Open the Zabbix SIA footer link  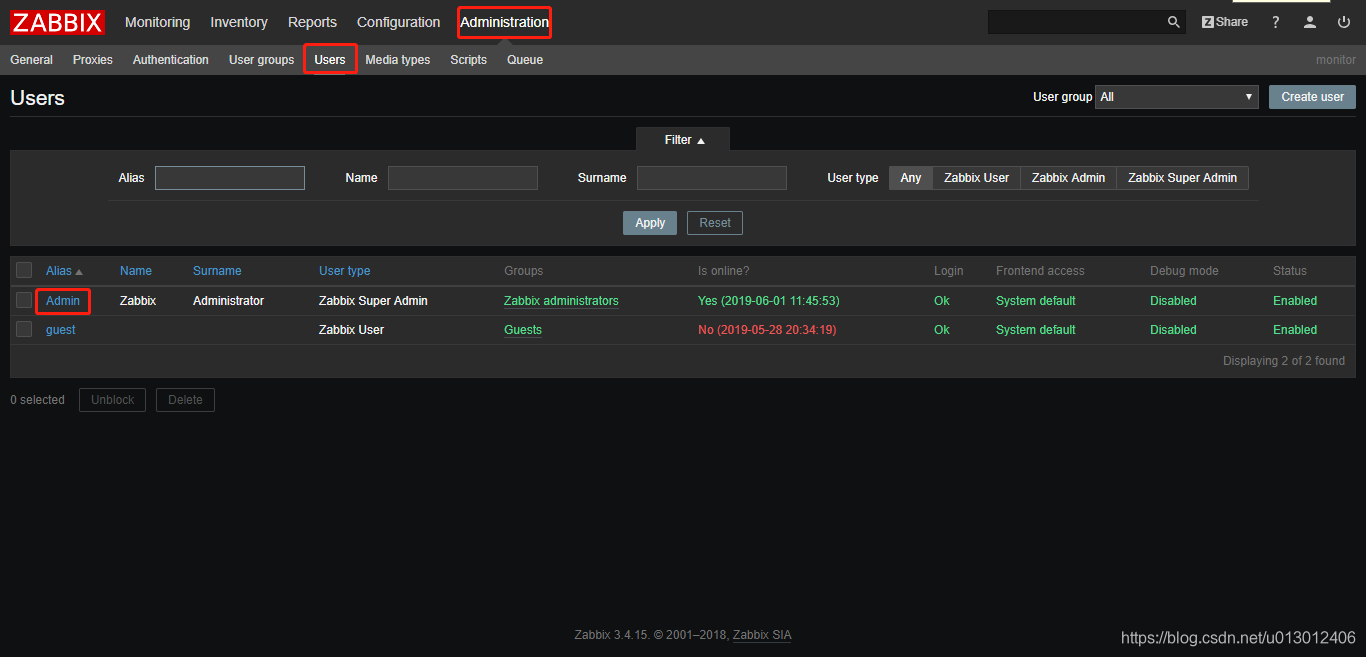coord(762,635)
